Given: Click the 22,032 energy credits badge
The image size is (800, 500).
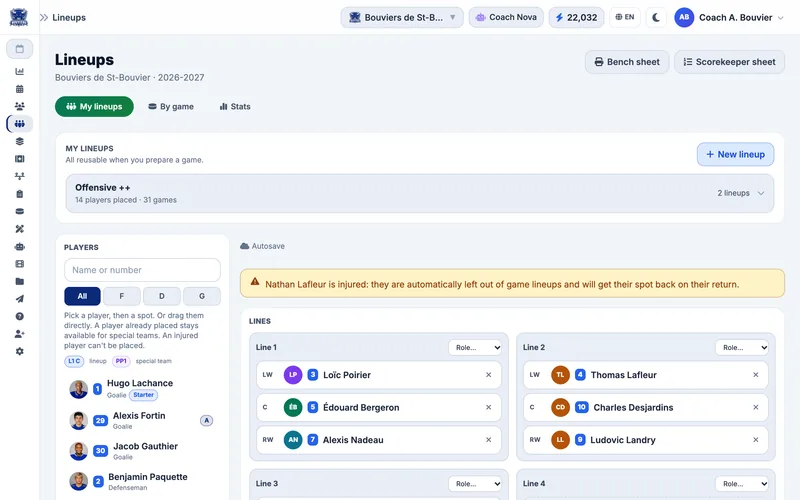Looking at the screenshot, I should click(x=577, y=17).
